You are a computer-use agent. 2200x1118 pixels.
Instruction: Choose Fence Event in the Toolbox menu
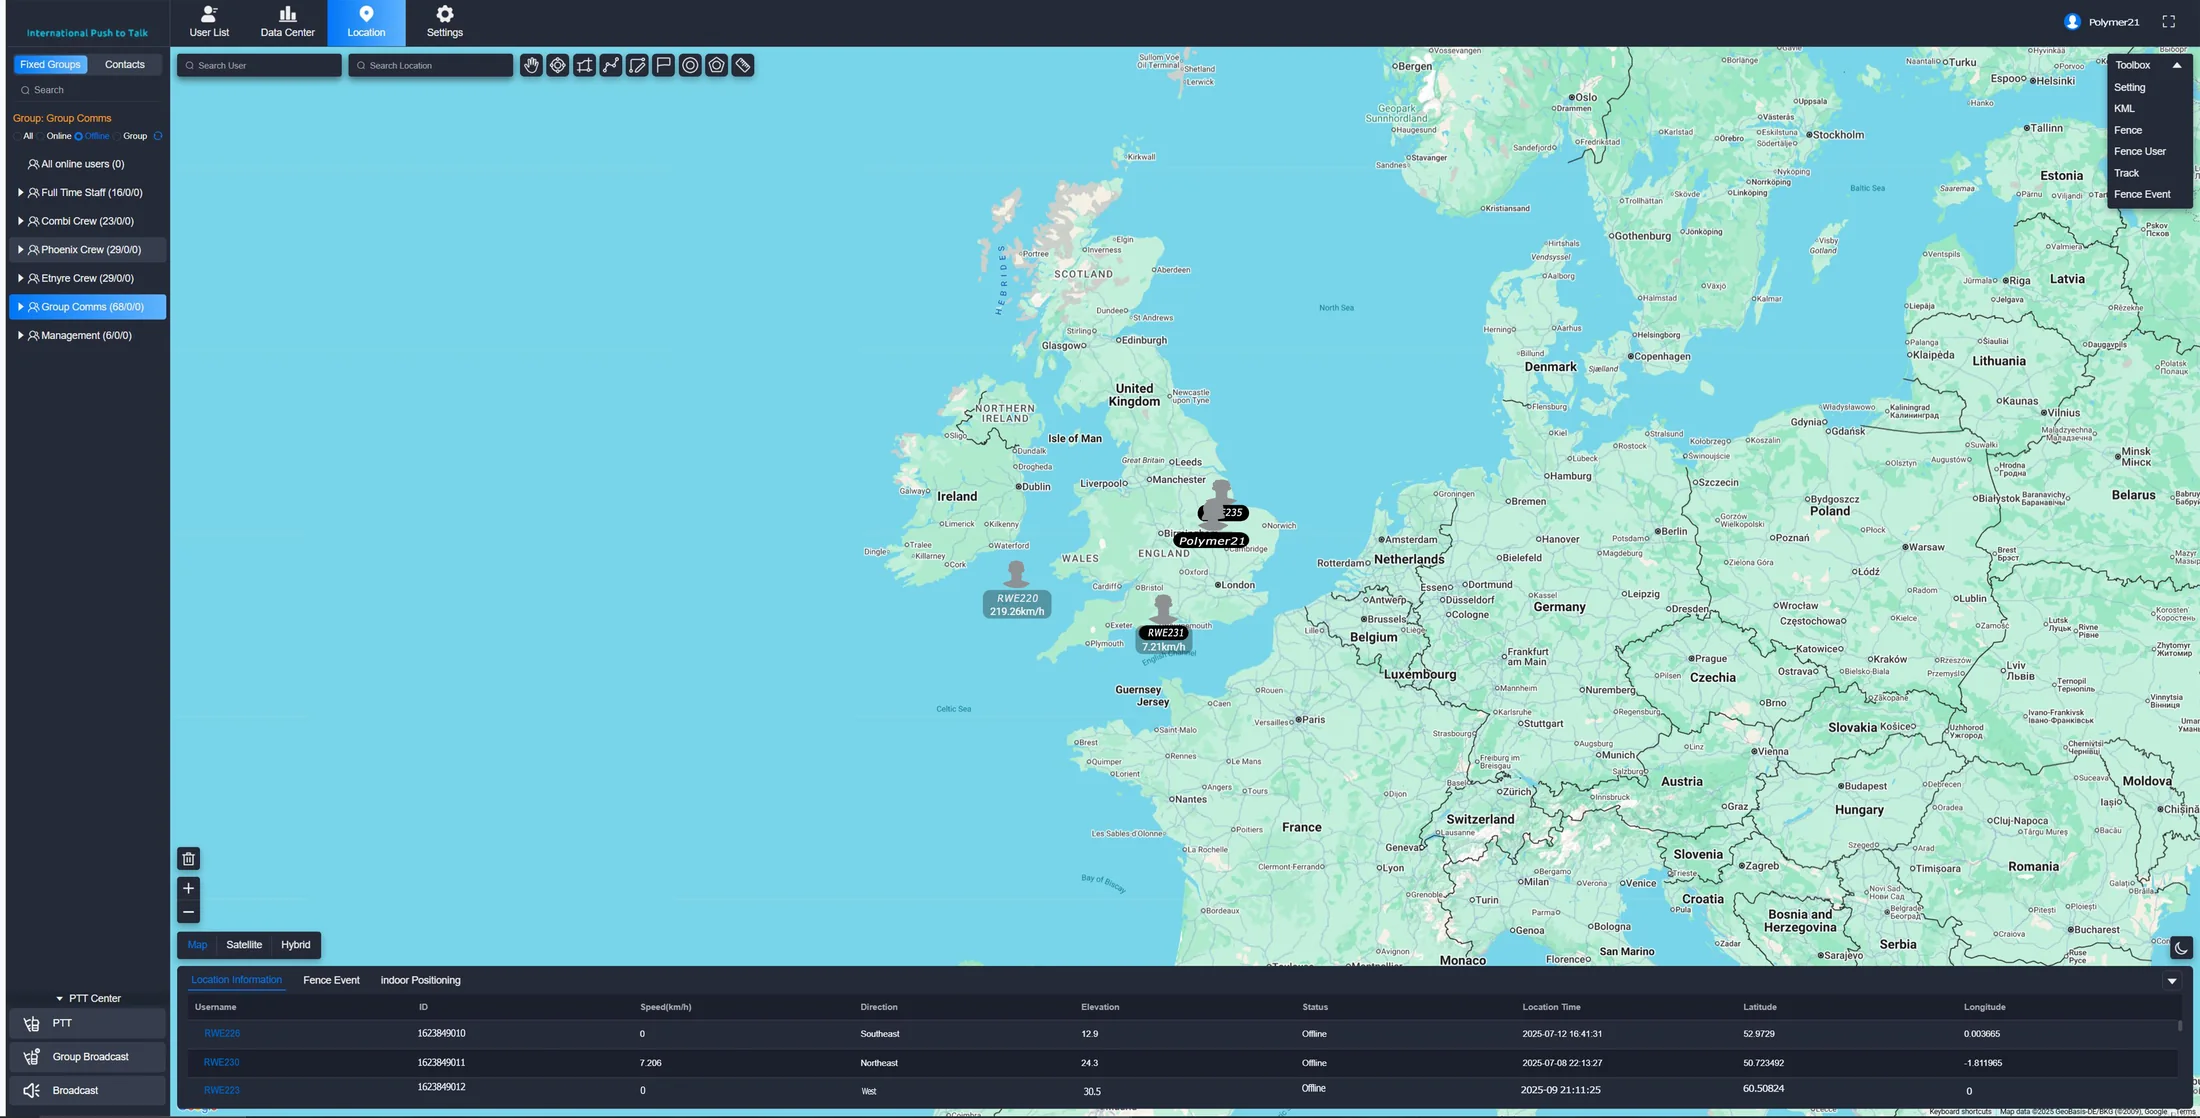pos(2142,194)
